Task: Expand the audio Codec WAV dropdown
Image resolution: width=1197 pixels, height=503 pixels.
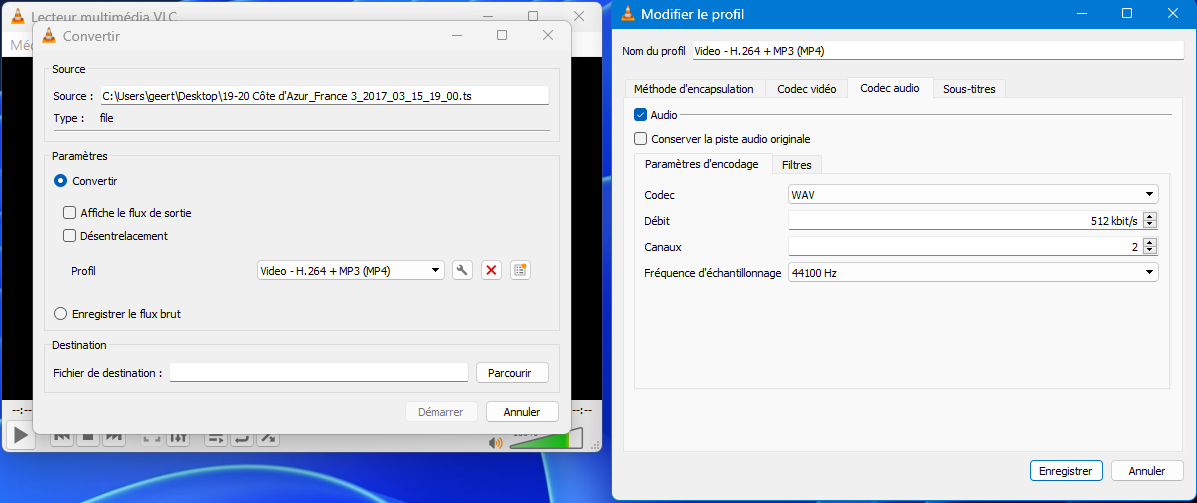Action: pyautogui.click(x=972, y=194)
